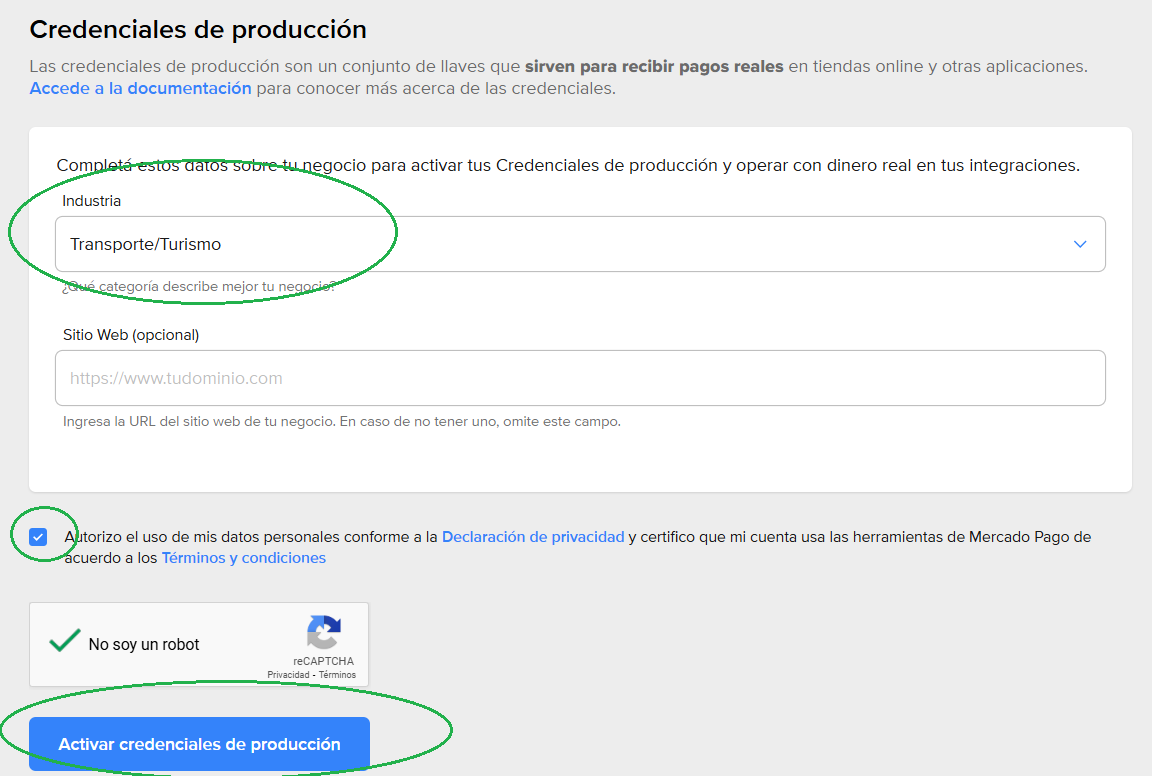Click the chevron arrow of the Industria selector

coord(1079,244)
